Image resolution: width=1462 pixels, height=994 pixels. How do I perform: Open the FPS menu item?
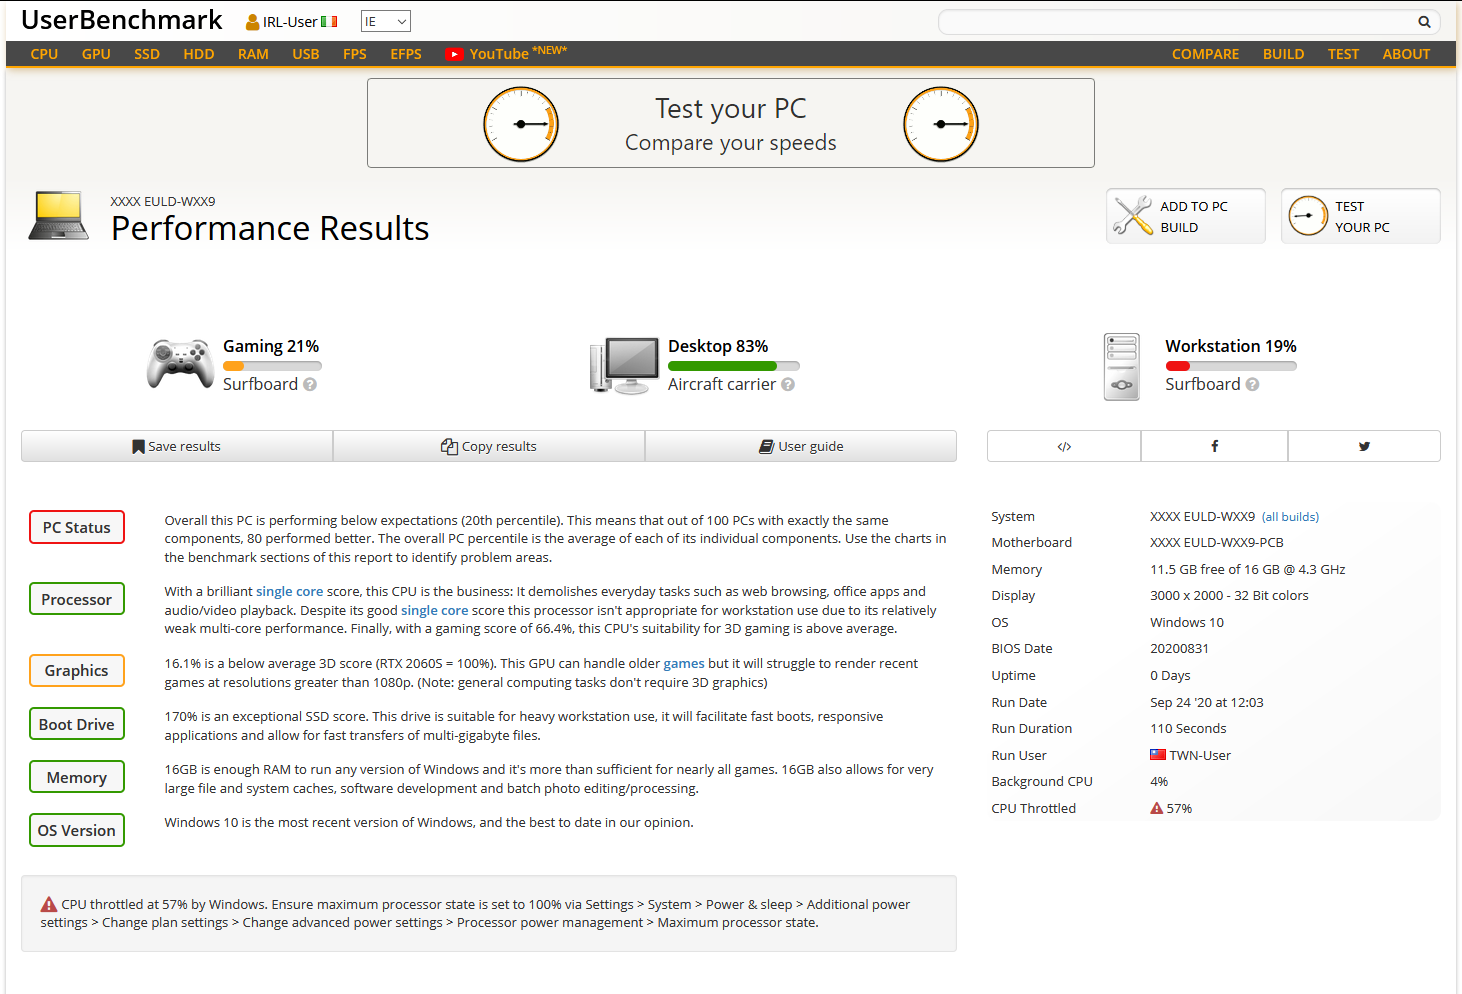pyautogui.click(x=355, y=54)
